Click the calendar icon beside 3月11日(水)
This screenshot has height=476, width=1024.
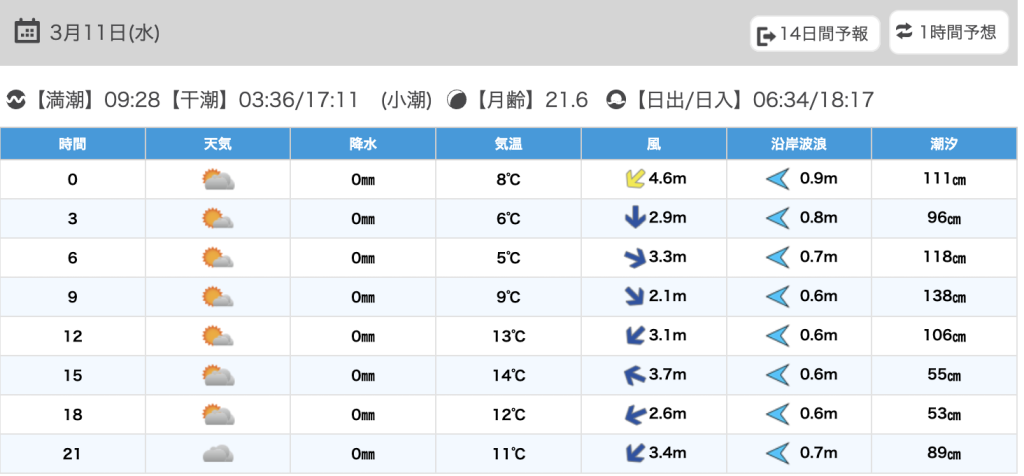pos(28,31)
